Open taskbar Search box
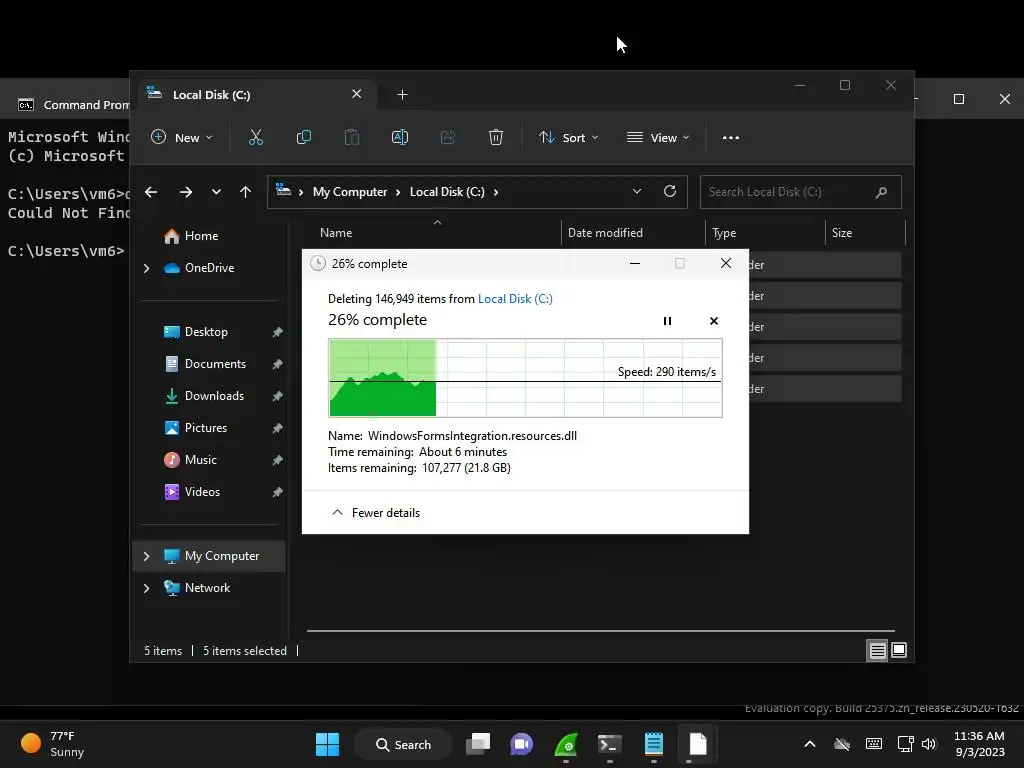This screenshot has width=1024, height=768. (403, 744)
